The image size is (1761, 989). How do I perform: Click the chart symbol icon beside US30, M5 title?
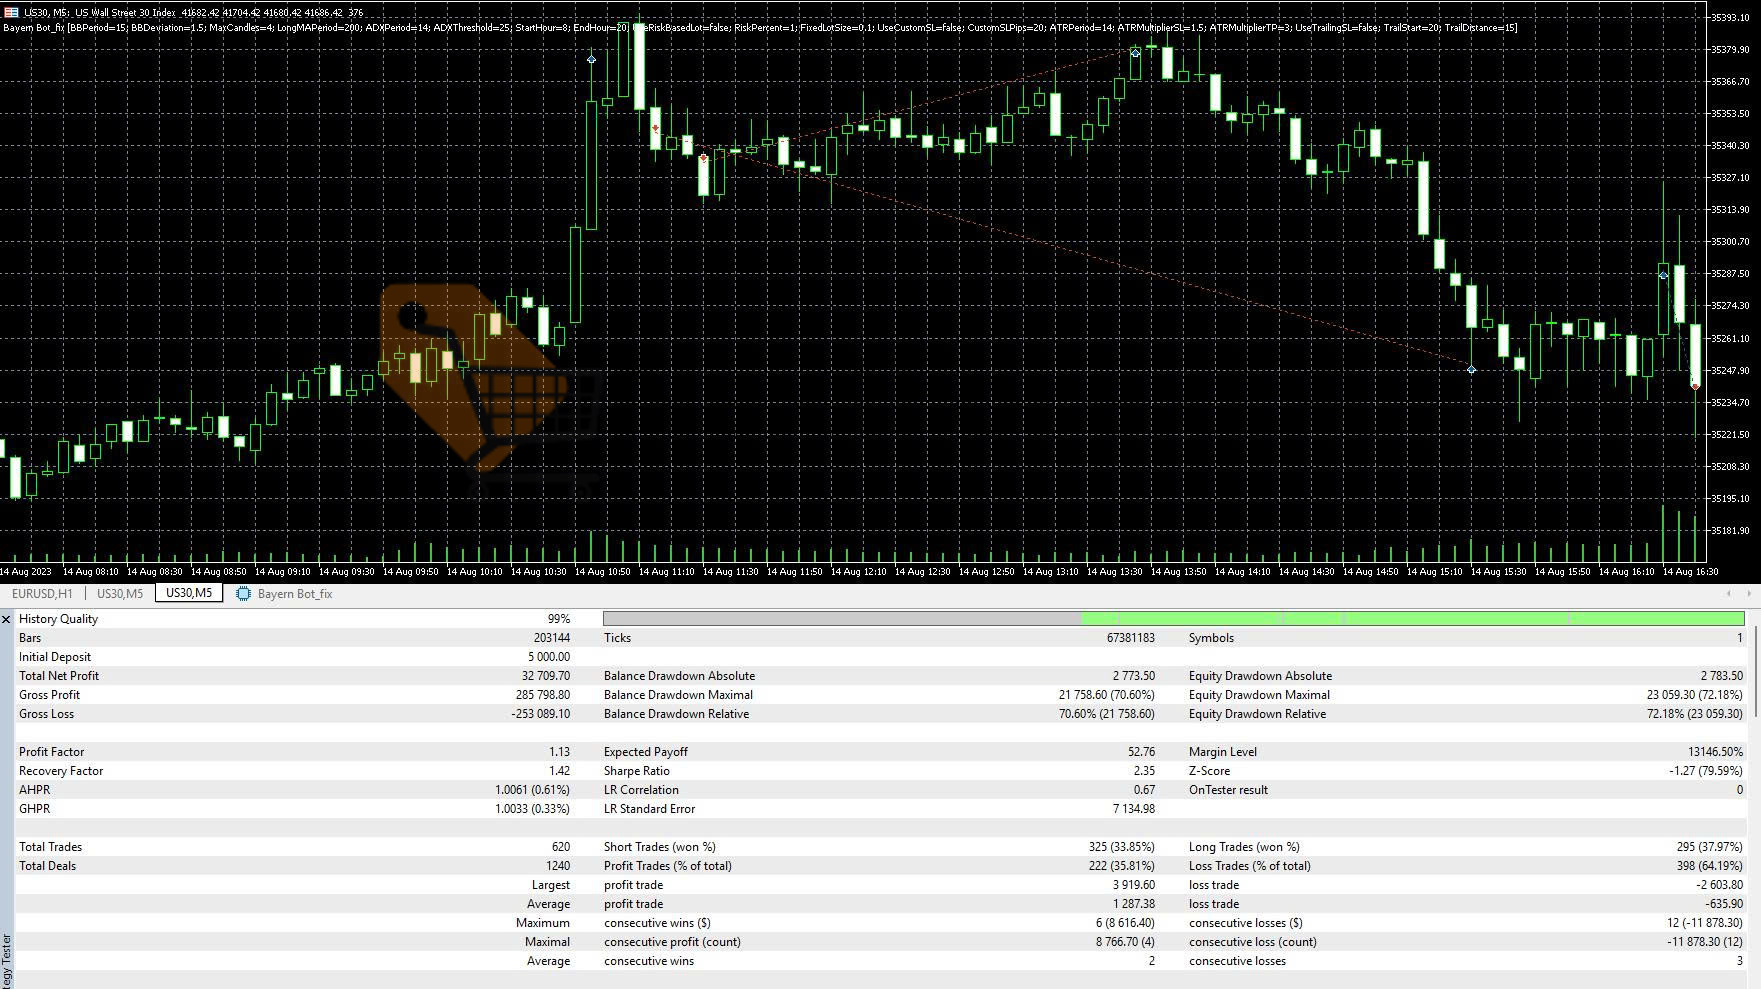coord(12,13)
